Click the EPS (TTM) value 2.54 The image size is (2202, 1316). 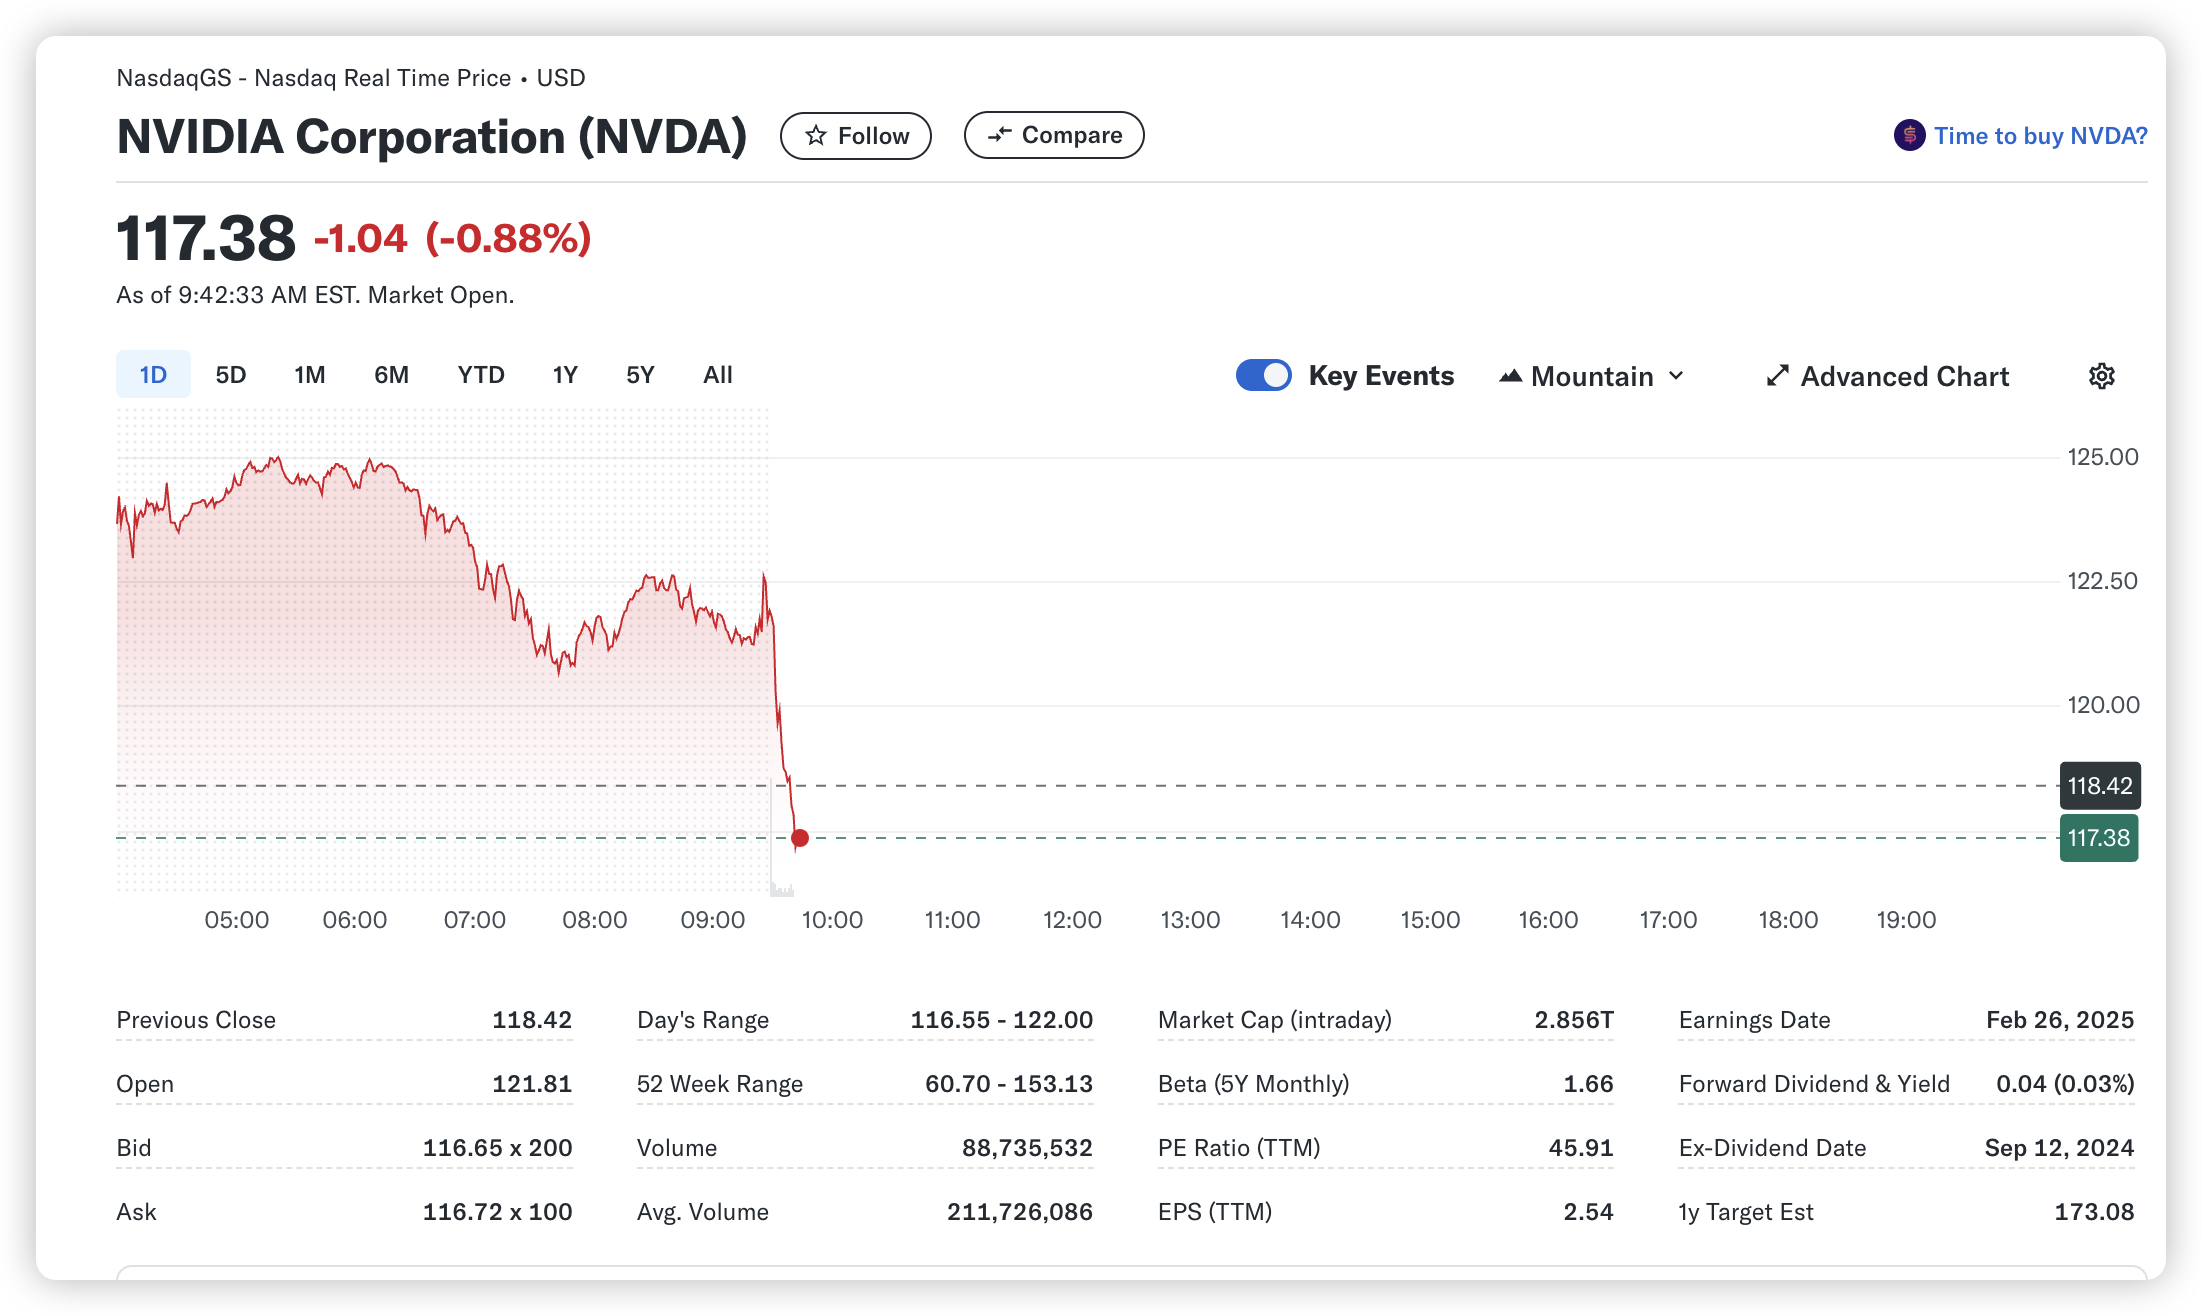[1588, 1212]
